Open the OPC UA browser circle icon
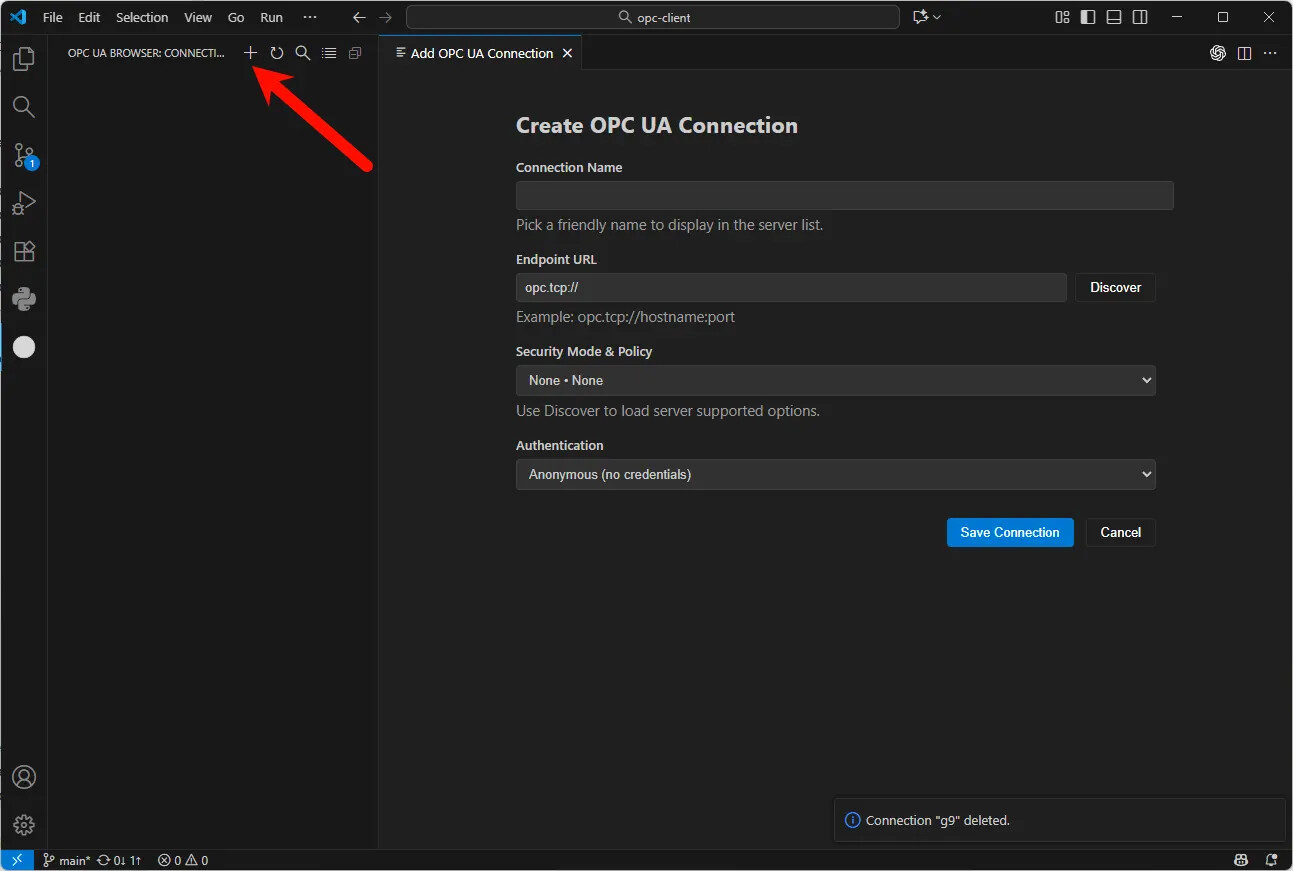The width and height of the screenshot is (1293, 871). (24, 347)
